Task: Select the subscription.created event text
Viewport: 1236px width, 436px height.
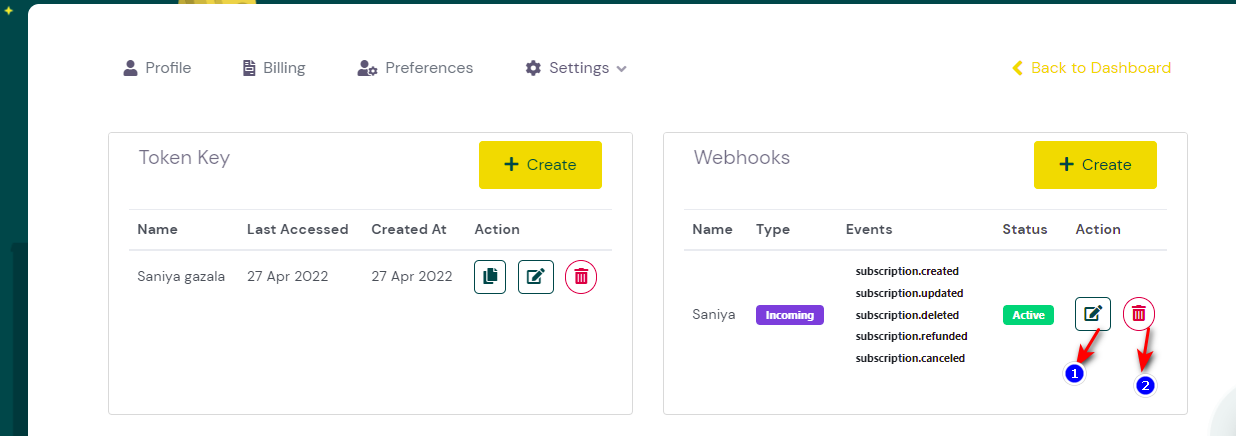Action: click(x=907, y=271)
